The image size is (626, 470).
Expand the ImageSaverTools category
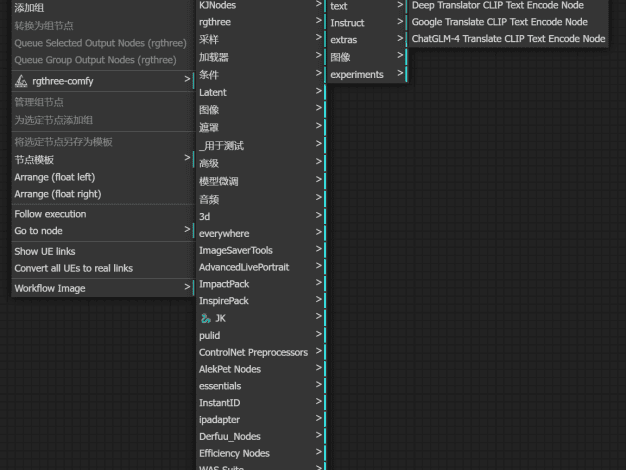[261, 250]
